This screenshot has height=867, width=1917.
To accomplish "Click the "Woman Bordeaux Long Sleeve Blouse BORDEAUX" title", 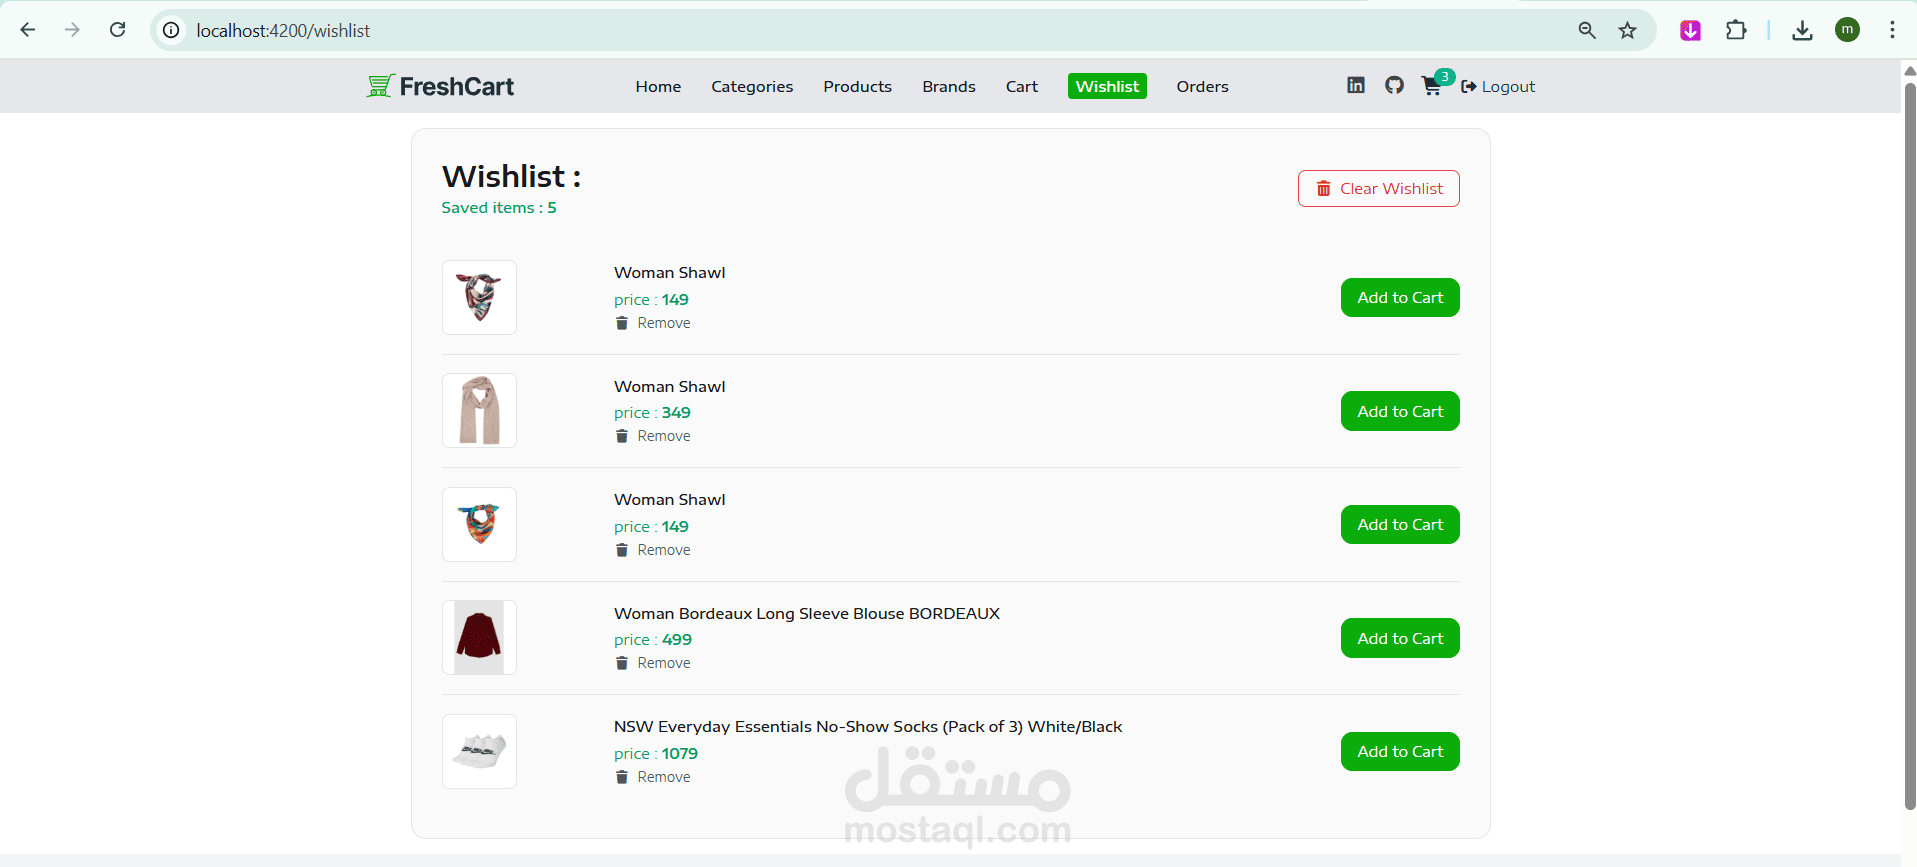I will pyautogui.click(x=807, y=614).
